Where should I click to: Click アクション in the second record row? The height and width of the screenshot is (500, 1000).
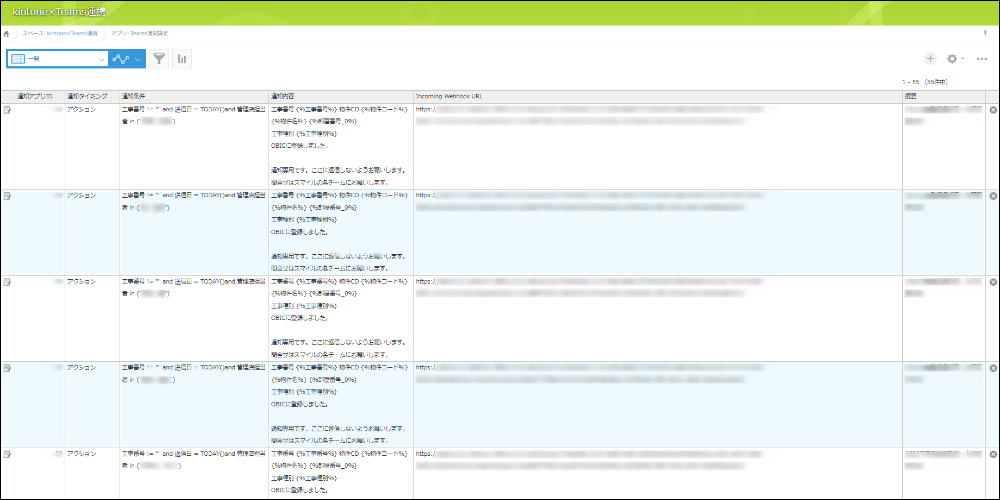coord(82,196)
